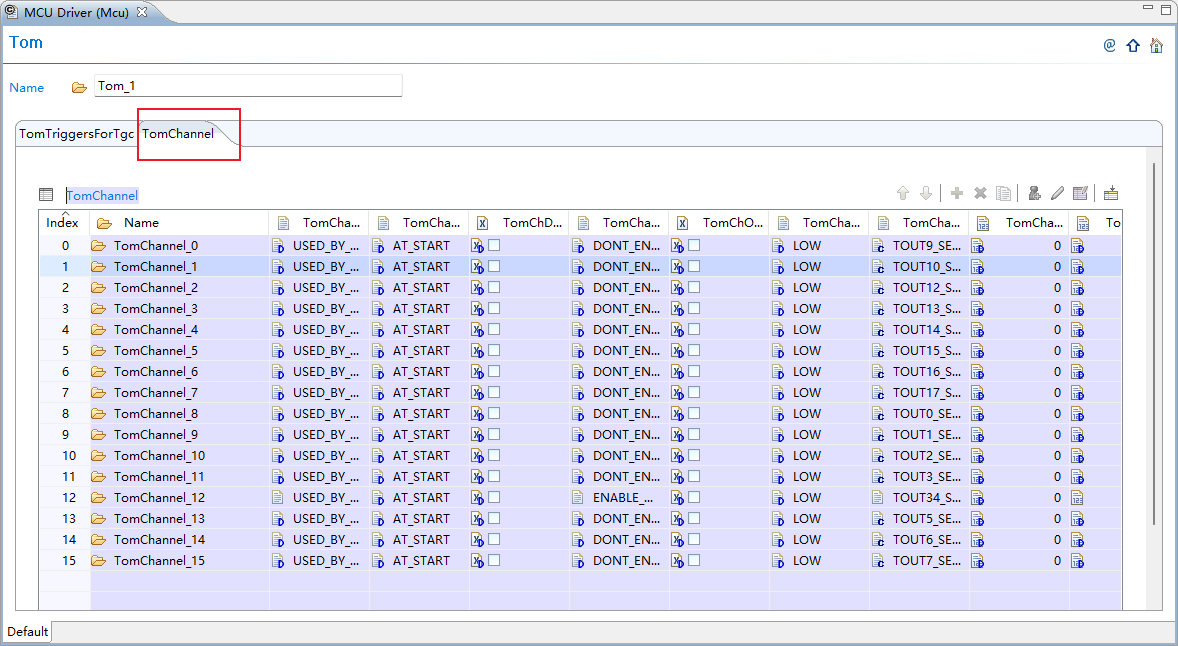The width and height of the screenshot is (1178, 646).
Task: Select the TomChannel_13 row name
Action: 159,519
